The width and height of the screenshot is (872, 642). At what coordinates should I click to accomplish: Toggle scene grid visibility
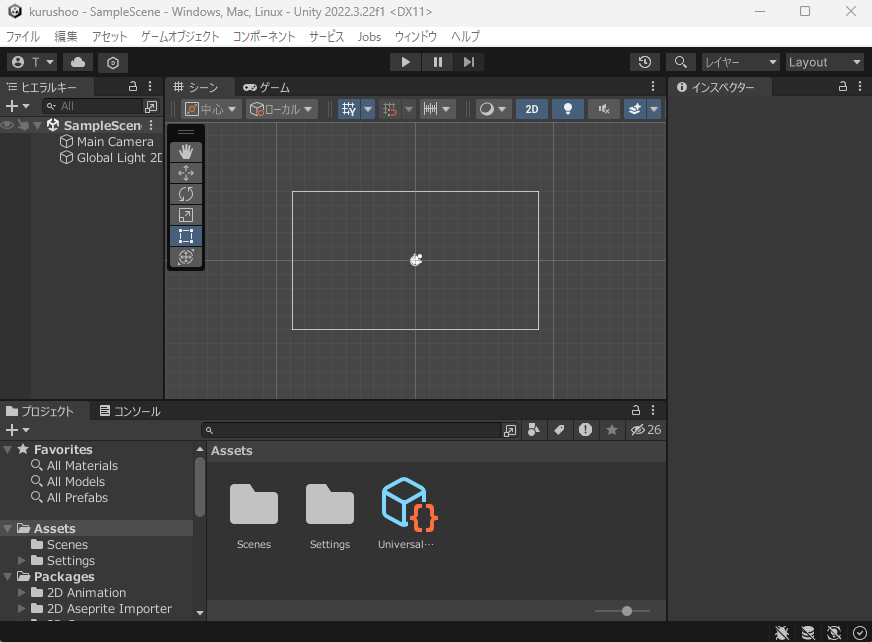click(349, 109)
